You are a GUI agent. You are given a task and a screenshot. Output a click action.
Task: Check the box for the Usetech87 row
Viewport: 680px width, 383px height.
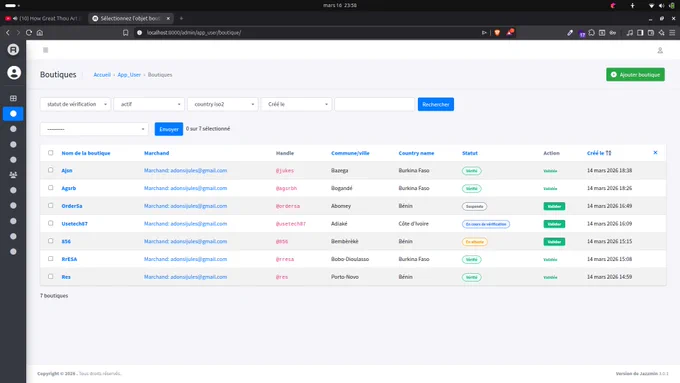(51, 223)
